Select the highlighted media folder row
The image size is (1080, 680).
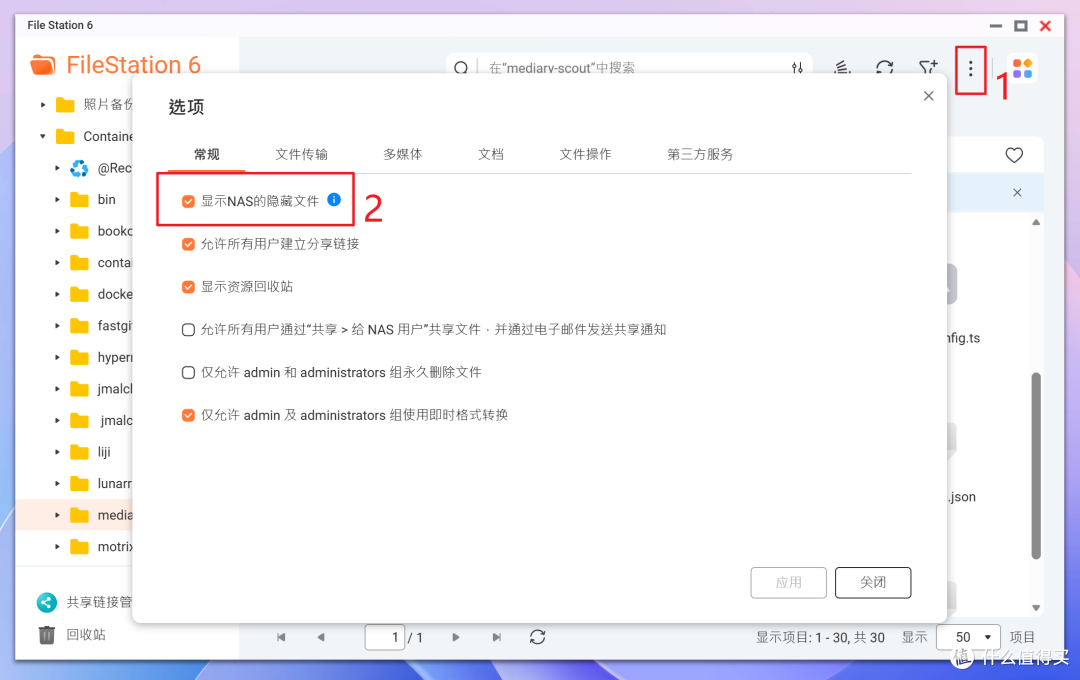74,515
